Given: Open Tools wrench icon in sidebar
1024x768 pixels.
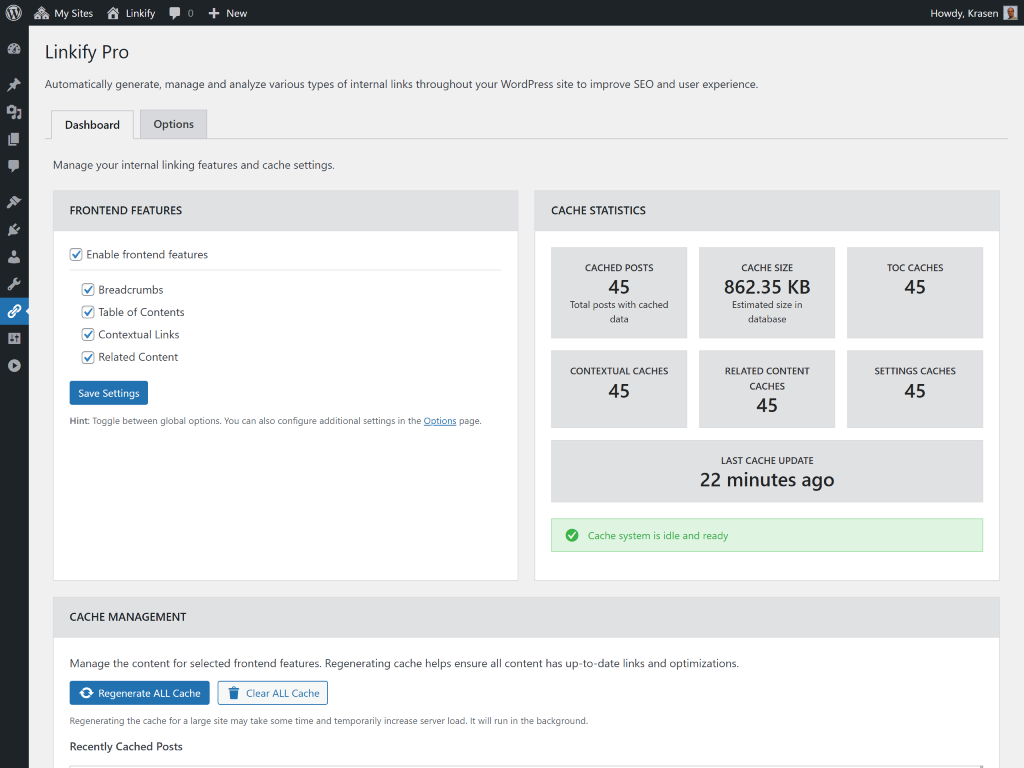Looking at the screenshot, I should [14, 284].
